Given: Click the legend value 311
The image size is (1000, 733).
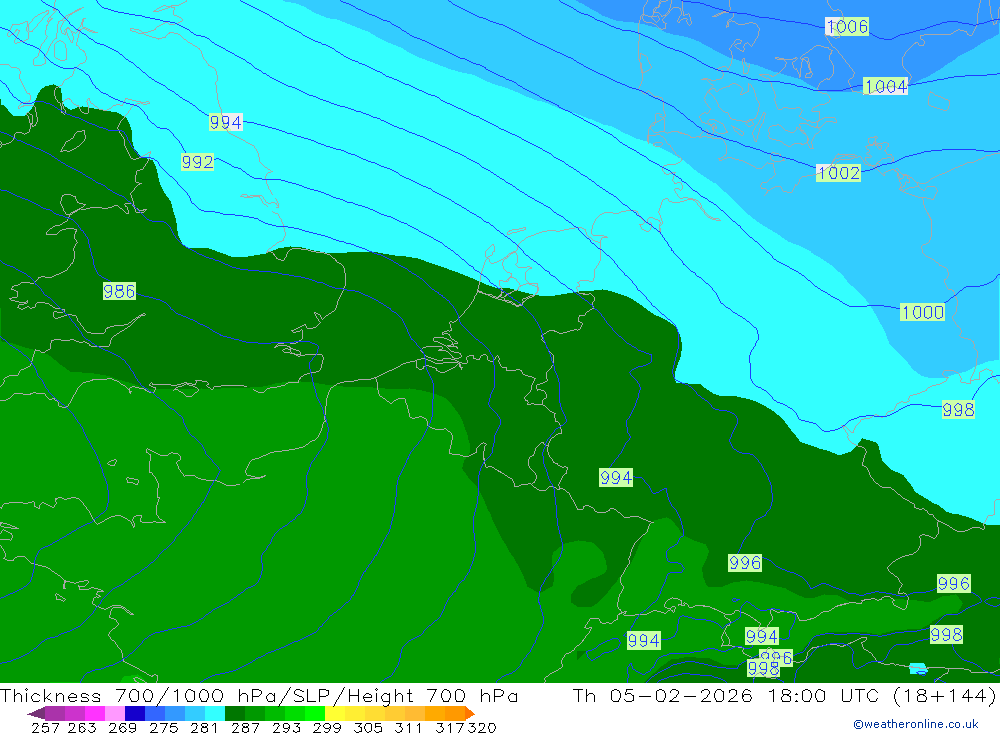Looking at the screenshot, I should click(x=408, y=727).
